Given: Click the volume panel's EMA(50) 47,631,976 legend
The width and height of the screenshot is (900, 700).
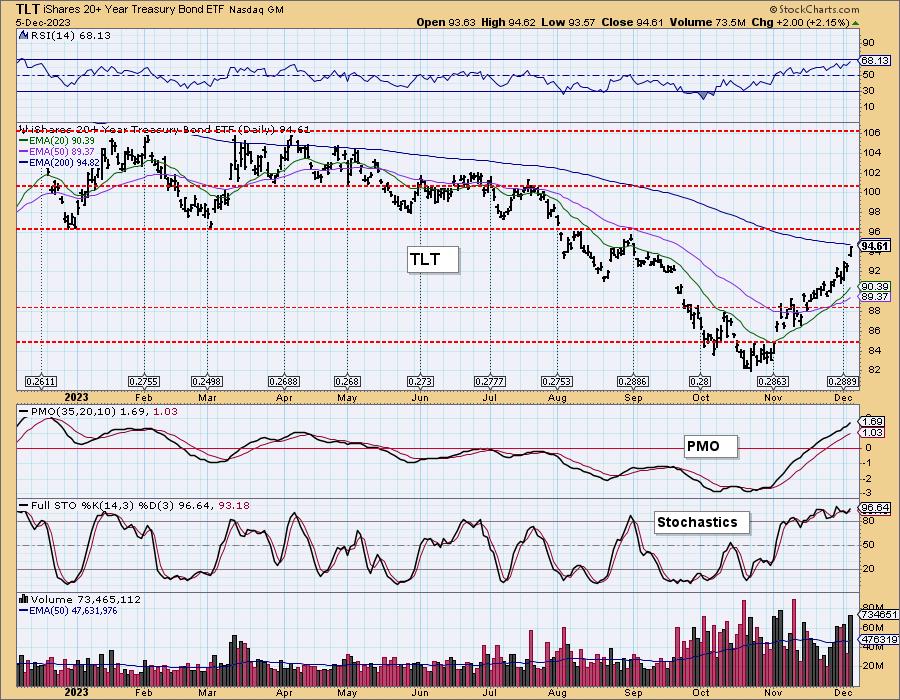Looking at the screenshot, I should click(68, 610).
